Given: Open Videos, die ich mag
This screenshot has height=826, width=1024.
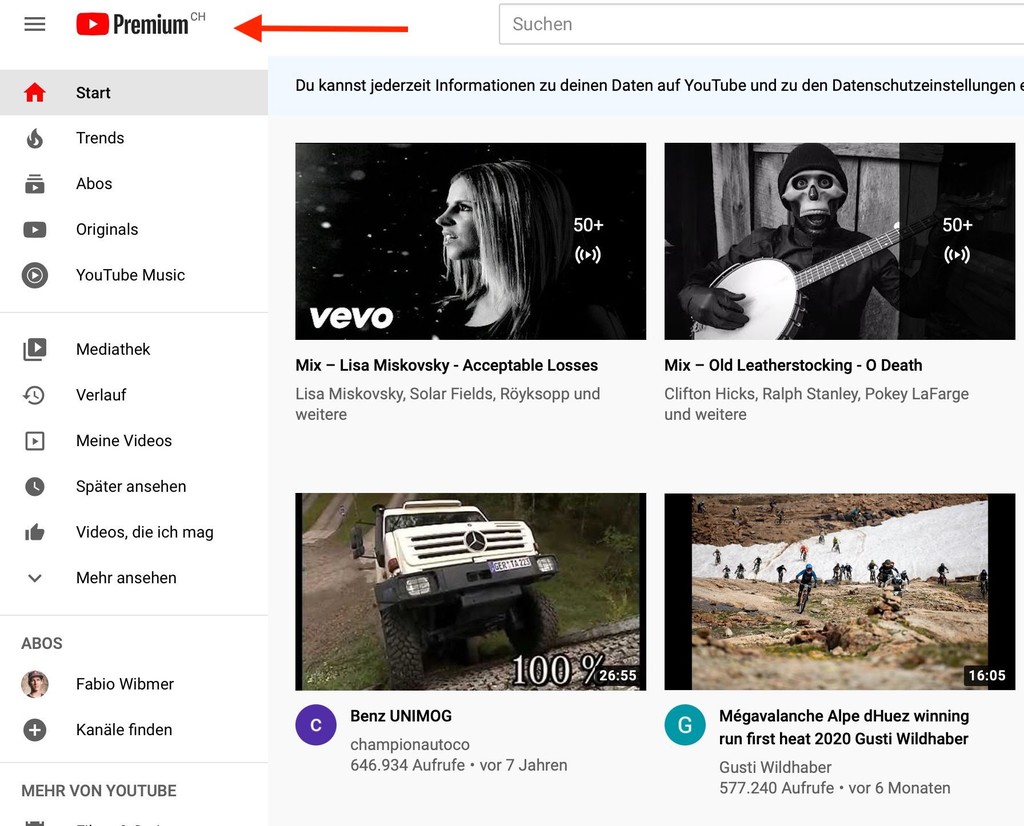Looking at the screenshot, I should [134, 532].
